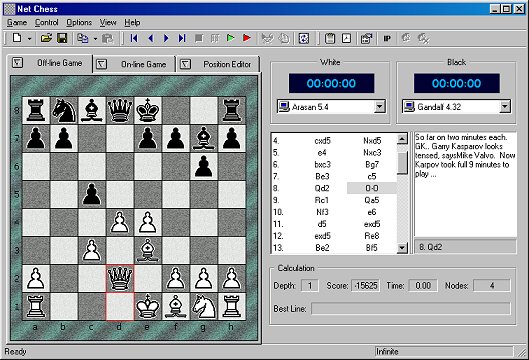
Task: Click the white knight on g1
Action: click(204, 306)
